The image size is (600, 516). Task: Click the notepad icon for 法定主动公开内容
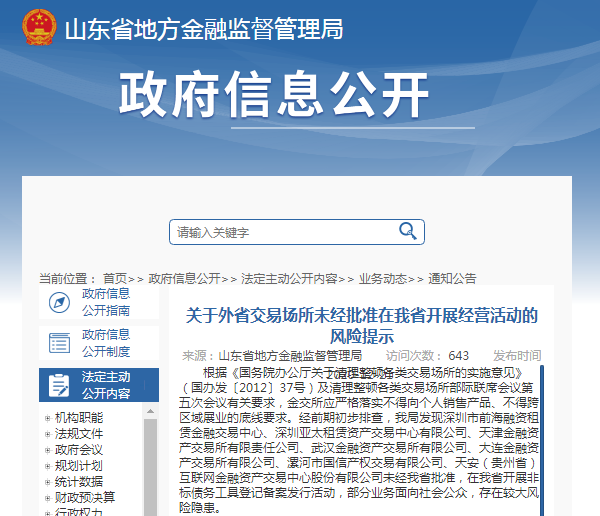click(59, 385)
